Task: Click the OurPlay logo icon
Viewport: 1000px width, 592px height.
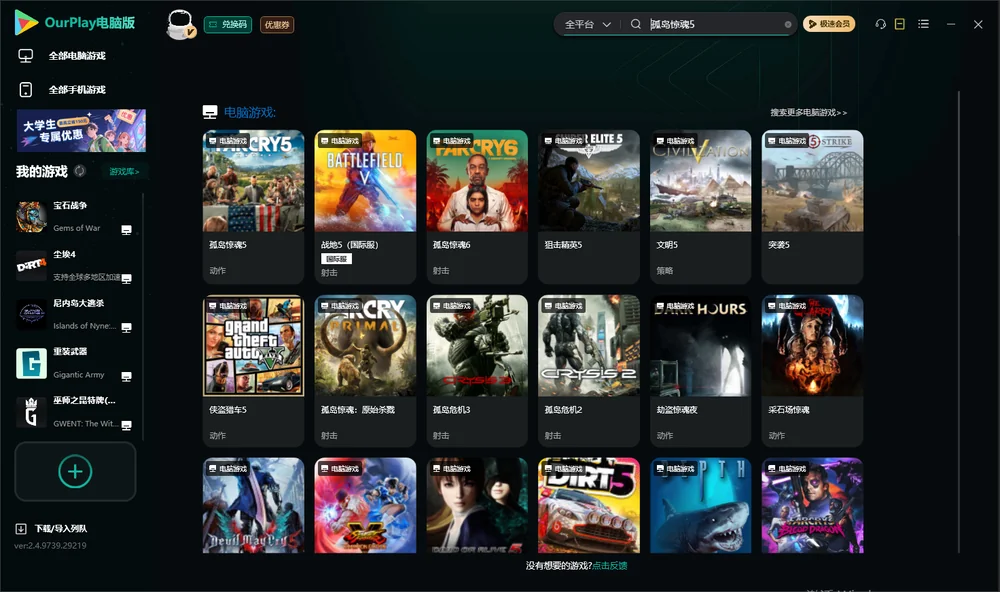Action: [26, 22]
